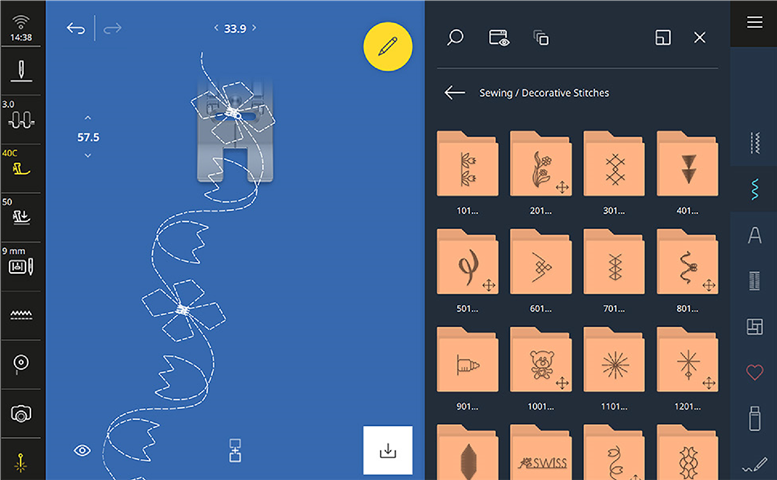Open stitch folder 201 with flowers

click(541, 163)
